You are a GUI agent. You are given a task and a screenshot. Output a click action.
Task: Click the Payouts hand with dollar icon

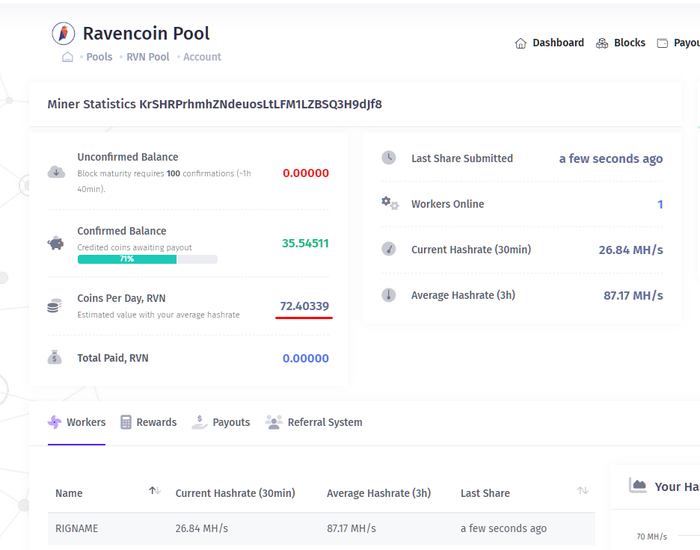click(x=200, y=422)
